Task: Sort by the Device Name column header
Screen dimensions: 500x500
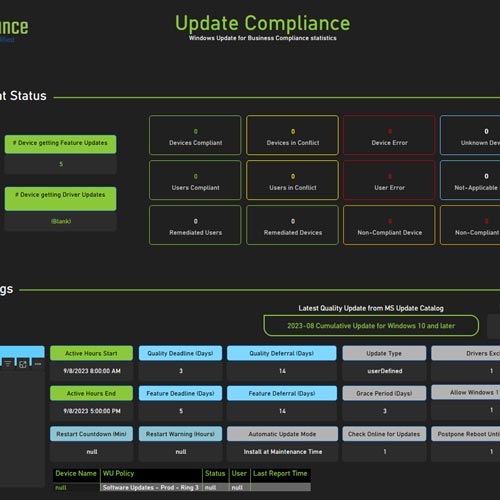Action: coord(76,474)
